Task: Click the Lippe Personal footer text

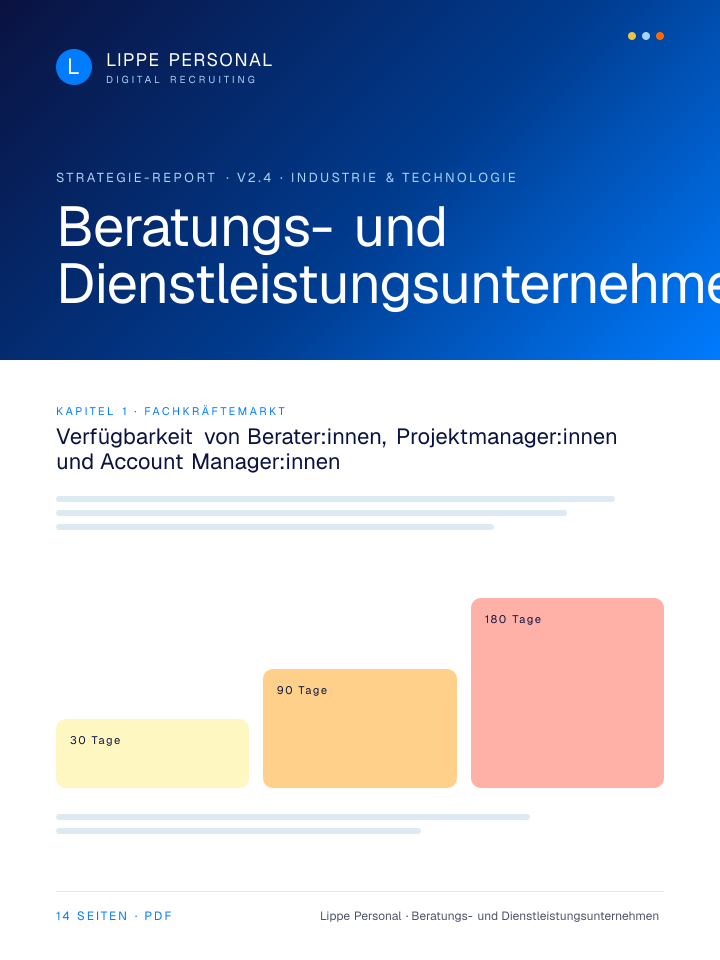Action: tap(489, 916)
